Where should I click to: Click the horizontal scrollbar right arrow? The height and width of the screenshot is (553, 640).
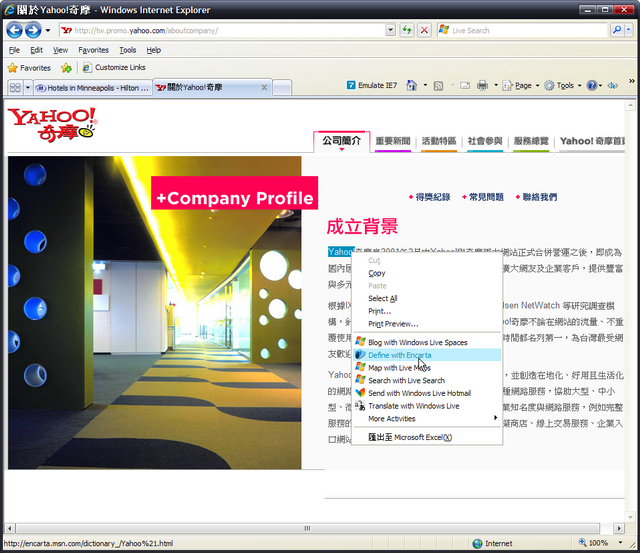[620, 528]
